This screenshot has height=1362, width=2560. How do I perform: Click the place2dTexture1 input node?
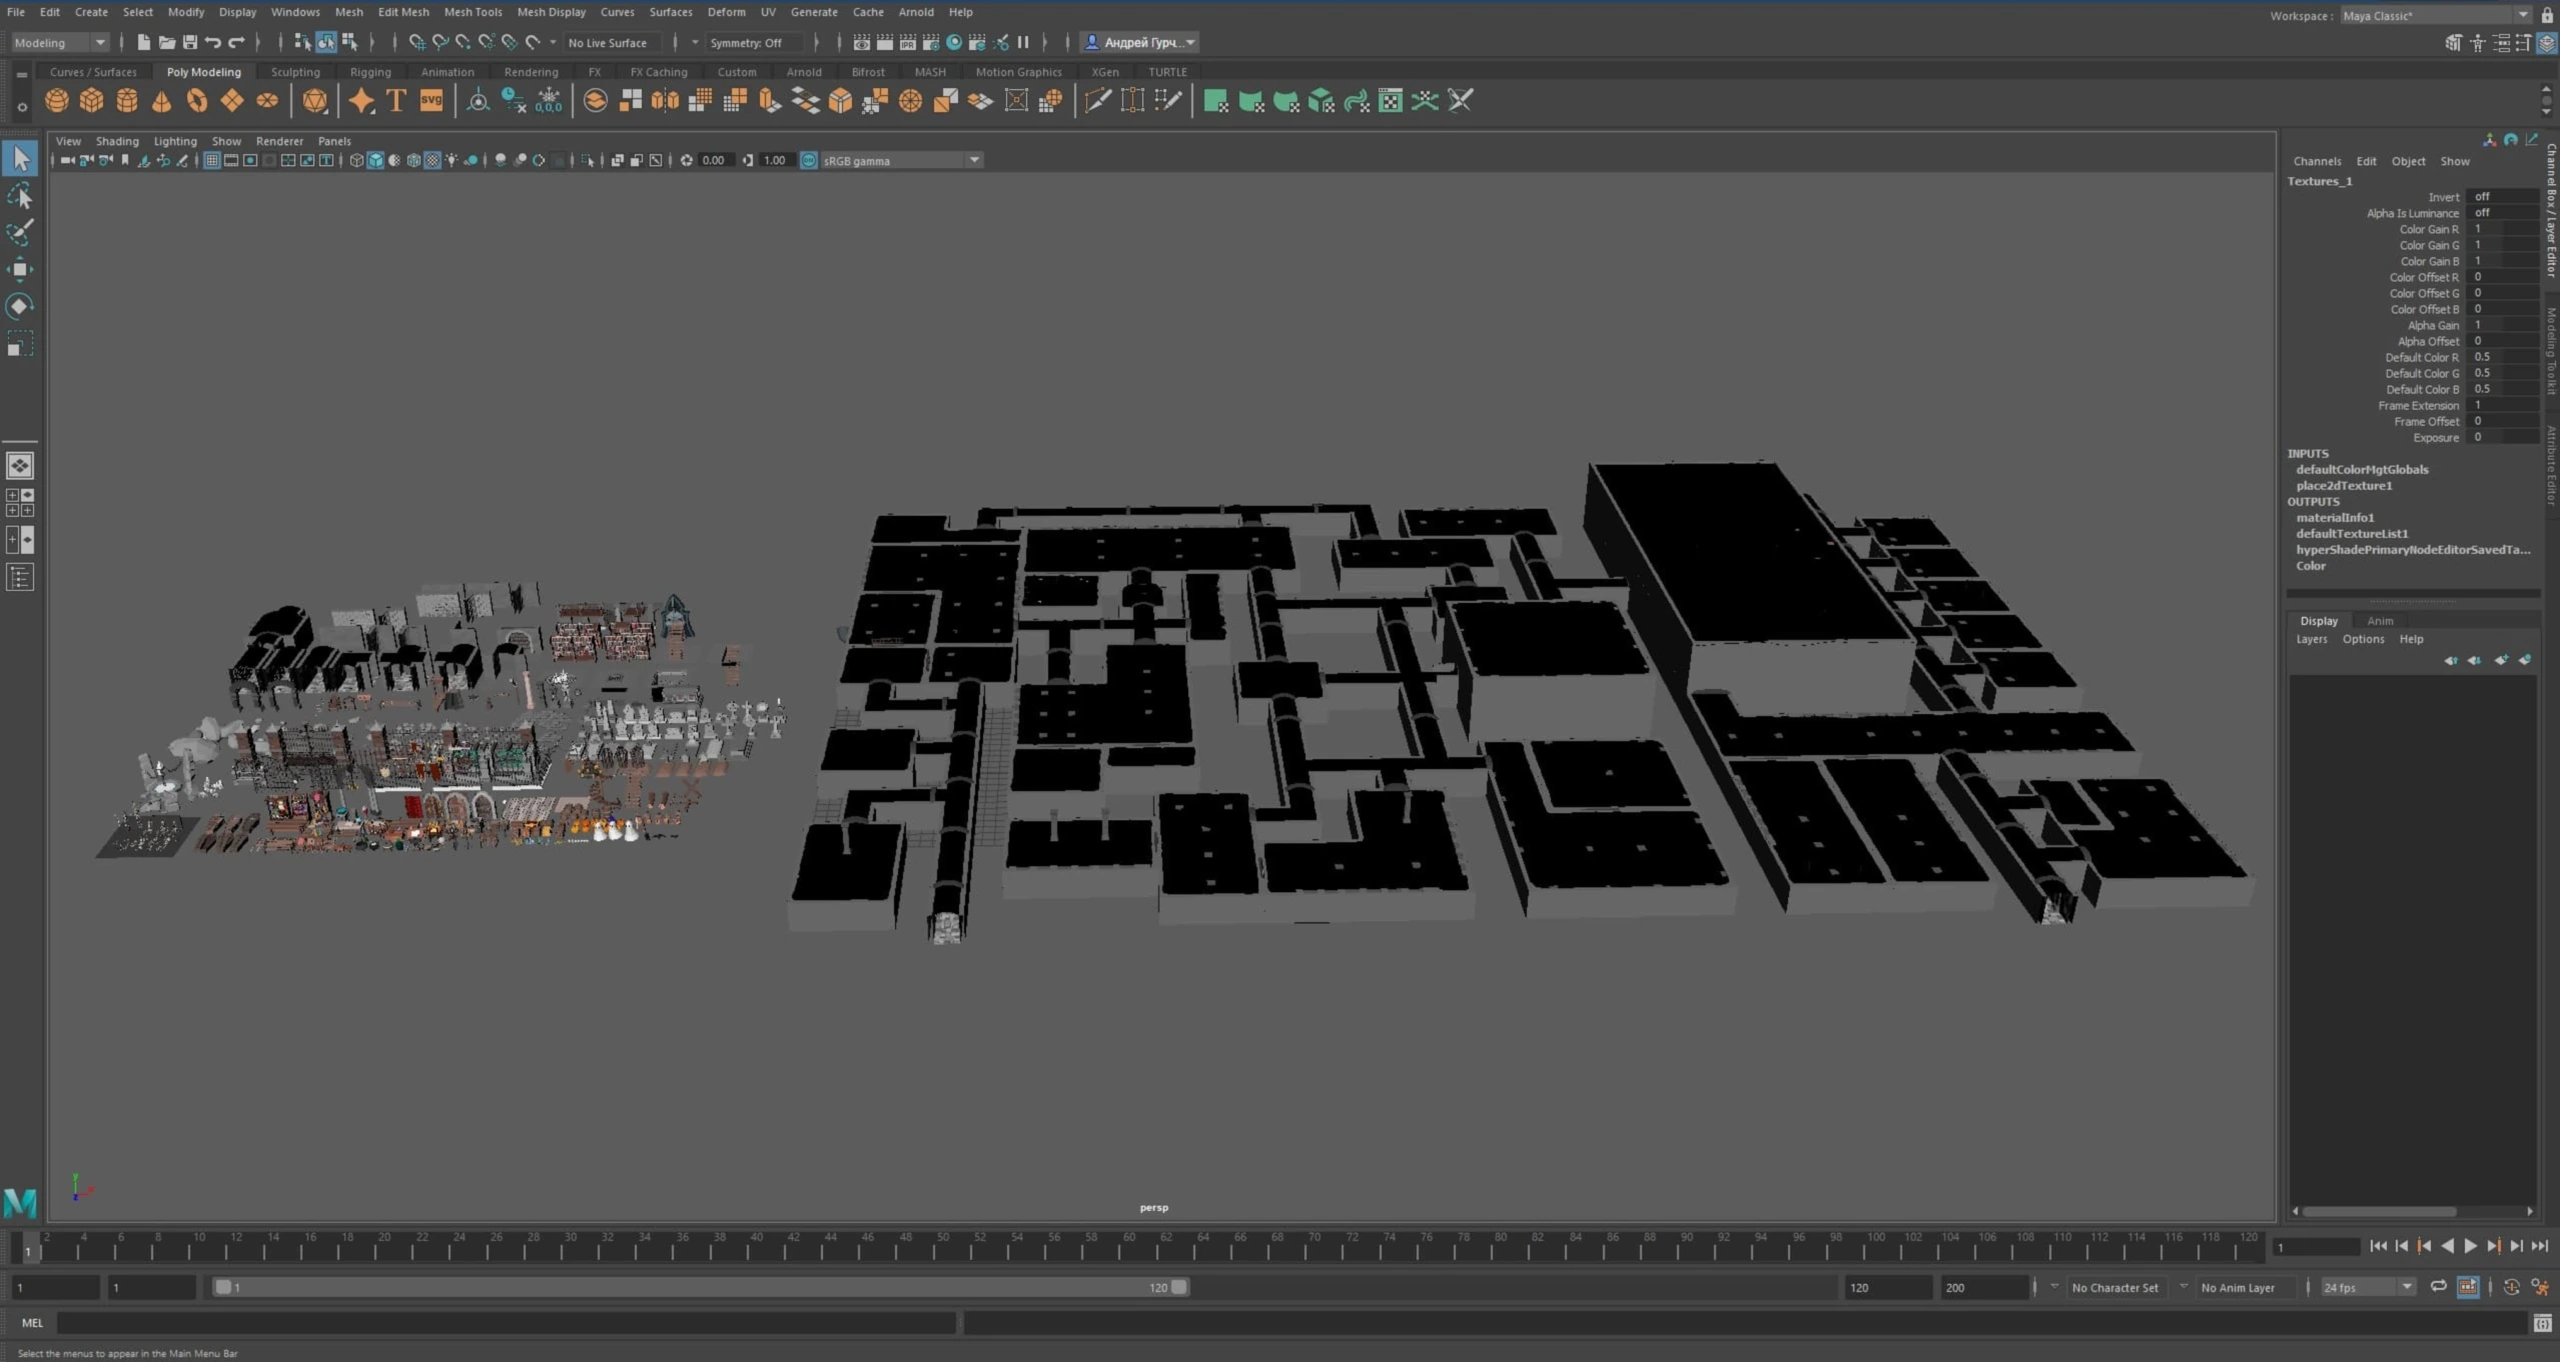pos(2343,485)
